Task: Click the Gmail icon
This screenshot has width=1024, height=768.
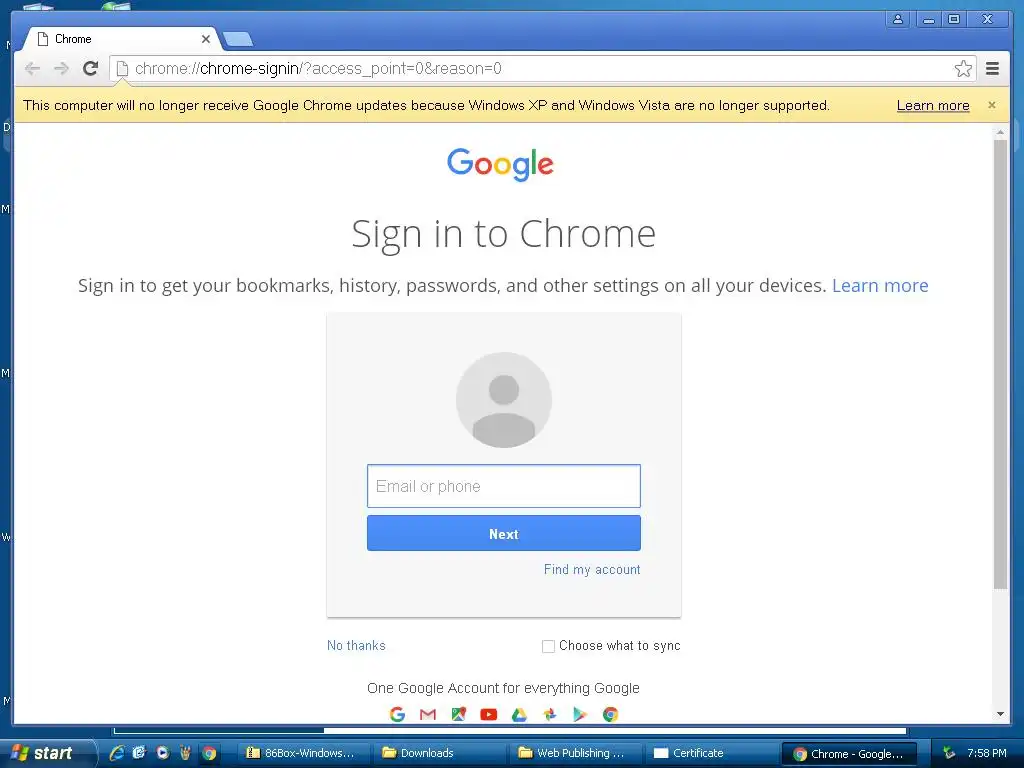Action: [x=428, y=714]
